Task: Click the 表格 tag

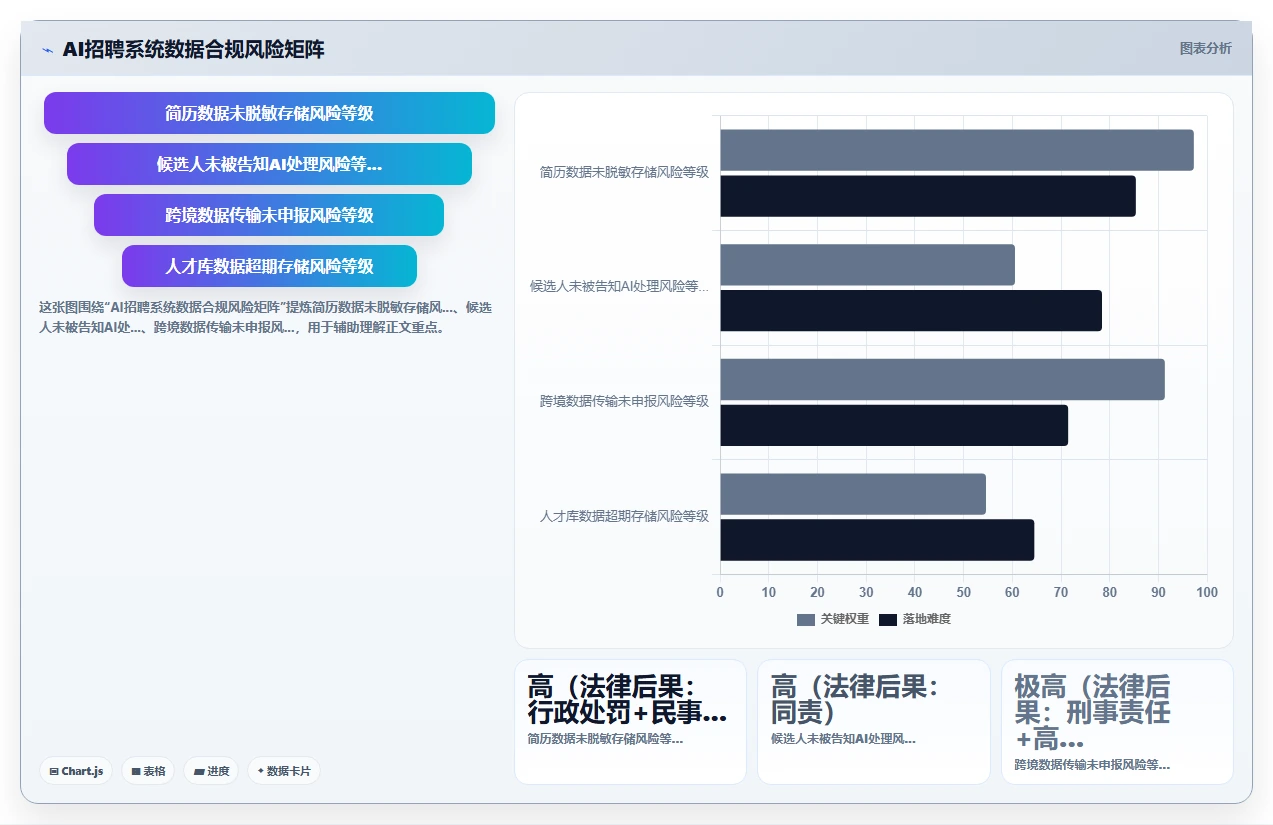Action: (x=148, y=771)
